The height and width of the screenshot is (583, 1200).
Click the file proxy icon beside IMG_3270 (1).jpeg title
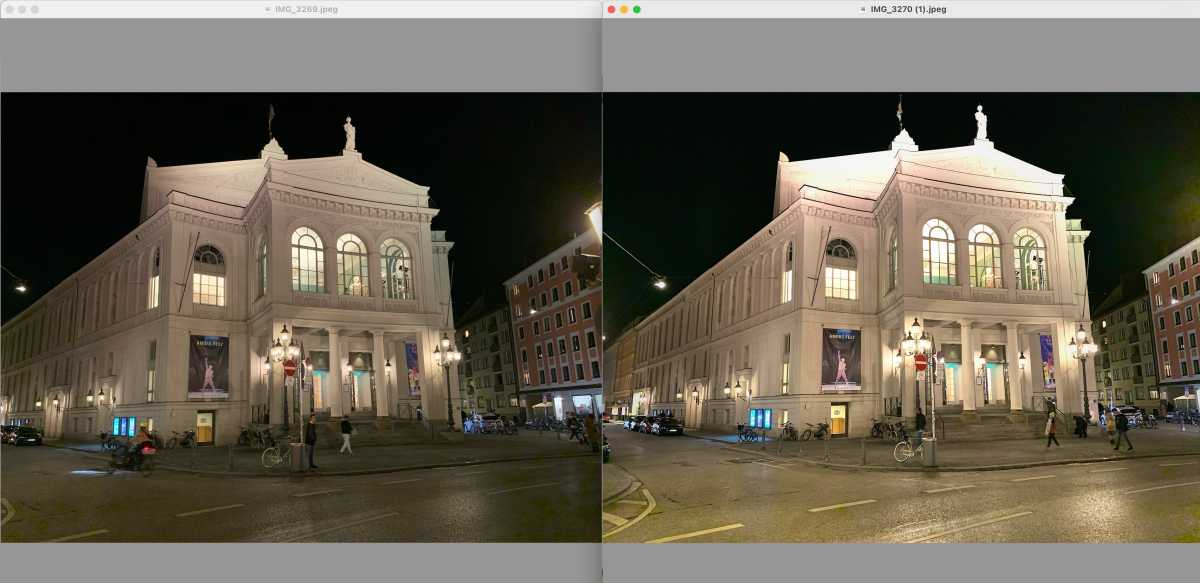(864, 9)
